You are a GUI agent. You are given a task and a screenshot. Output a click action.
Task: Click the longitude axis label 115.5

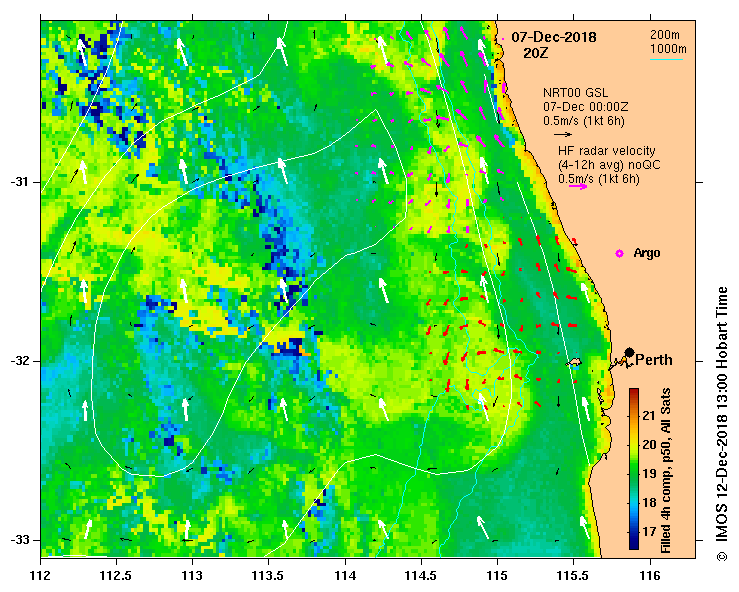click(574, 576)
